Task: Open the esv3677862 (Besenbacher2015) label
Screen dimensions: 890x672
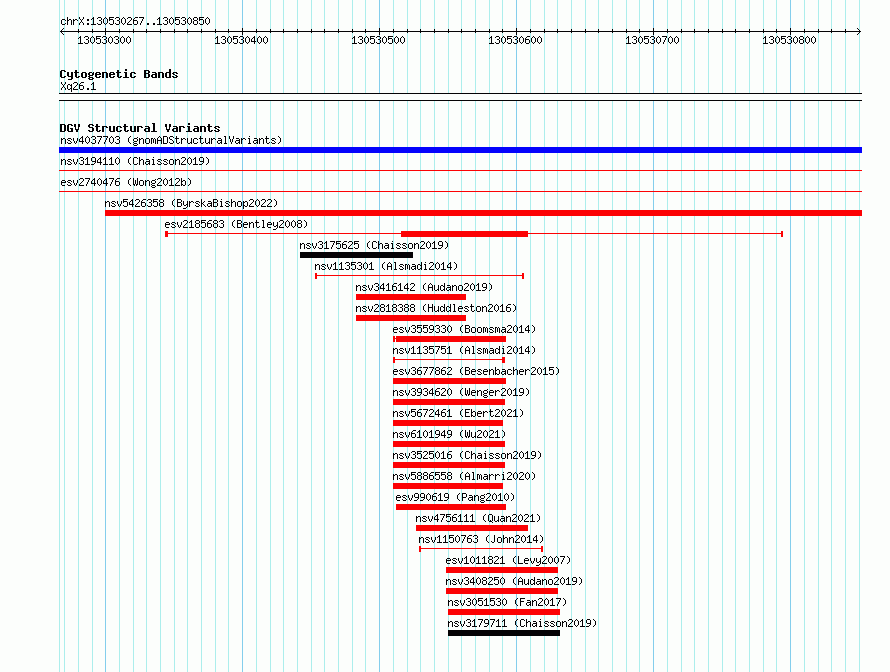Action: [476, 371]
